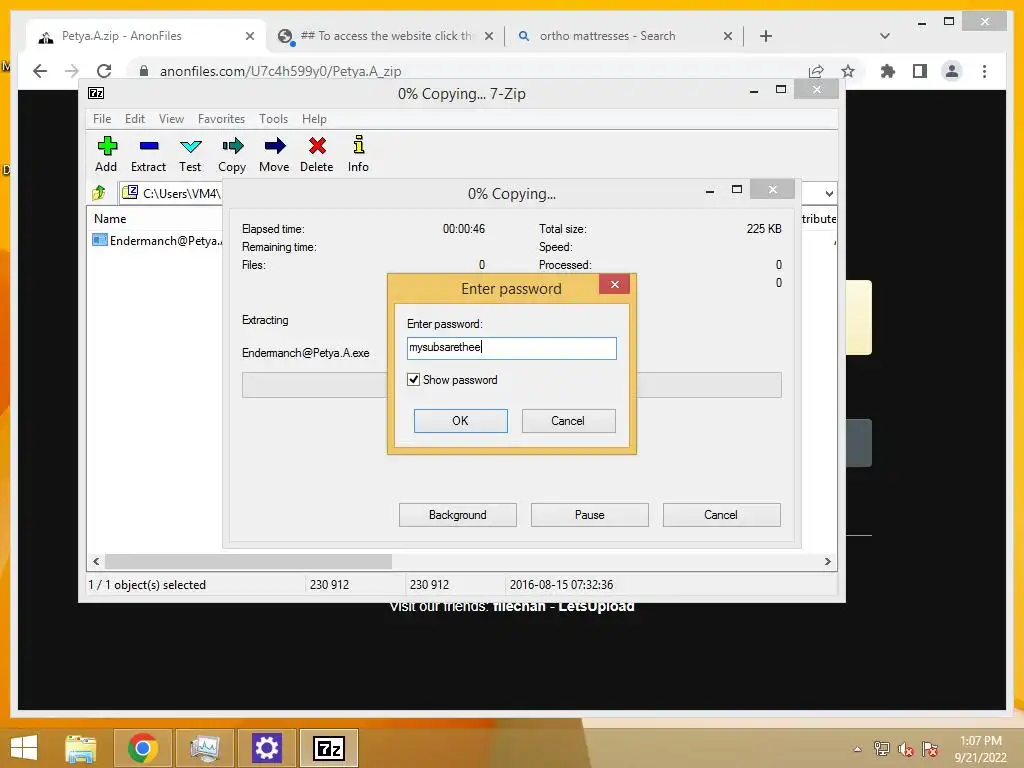The image size is (1024, 768).
Task: Click the share page icon in address bar
Action: pos(816,71)
